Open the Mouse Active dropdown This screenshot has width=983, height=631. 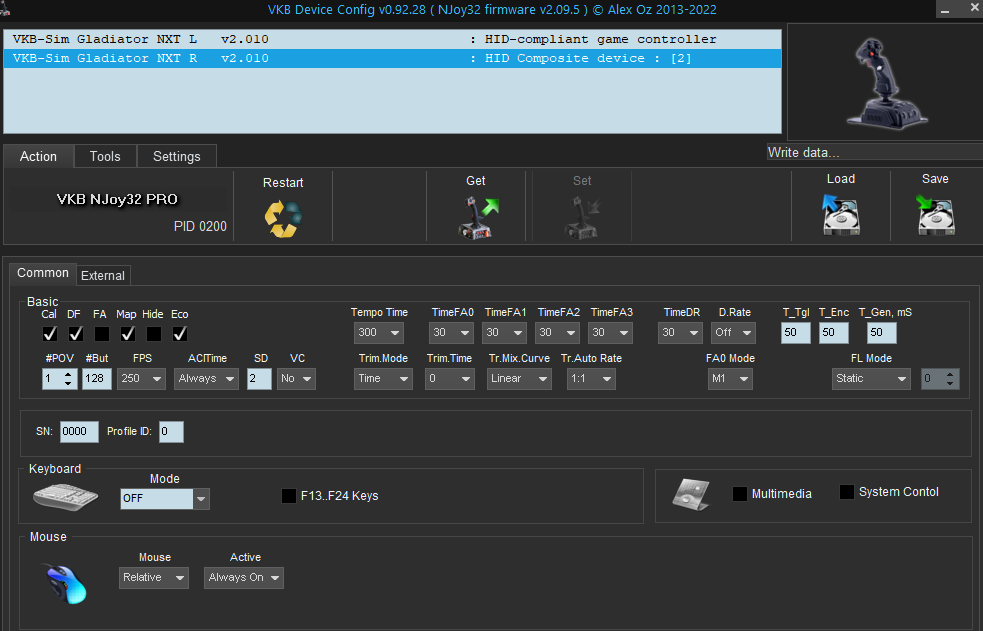[x=244, y=578]
